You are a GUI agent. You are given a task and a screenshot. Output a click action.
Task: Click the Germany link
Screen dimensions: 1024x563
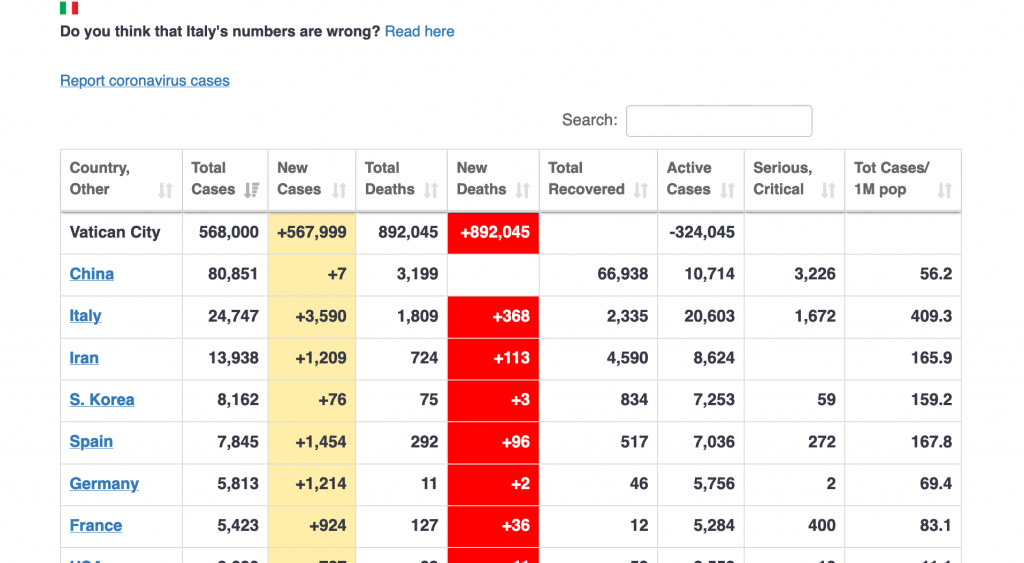(104, 484)
